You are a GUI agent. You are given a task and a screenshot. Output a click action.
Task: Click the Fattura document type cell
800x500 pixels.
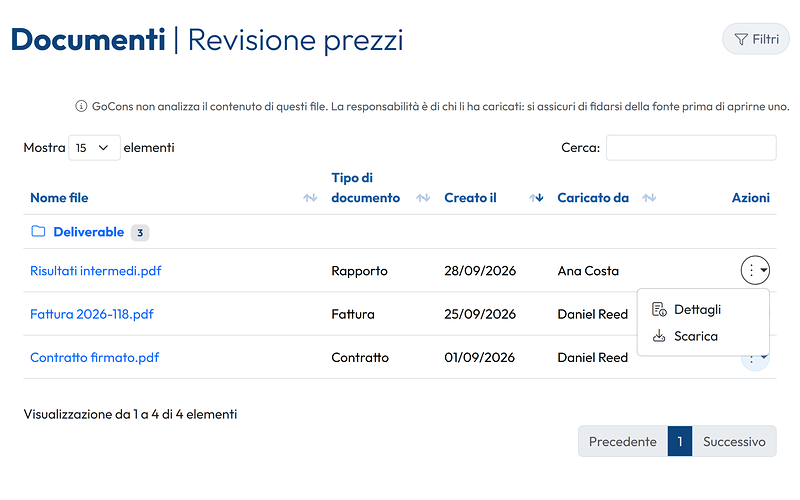click(x=353, y=314)
